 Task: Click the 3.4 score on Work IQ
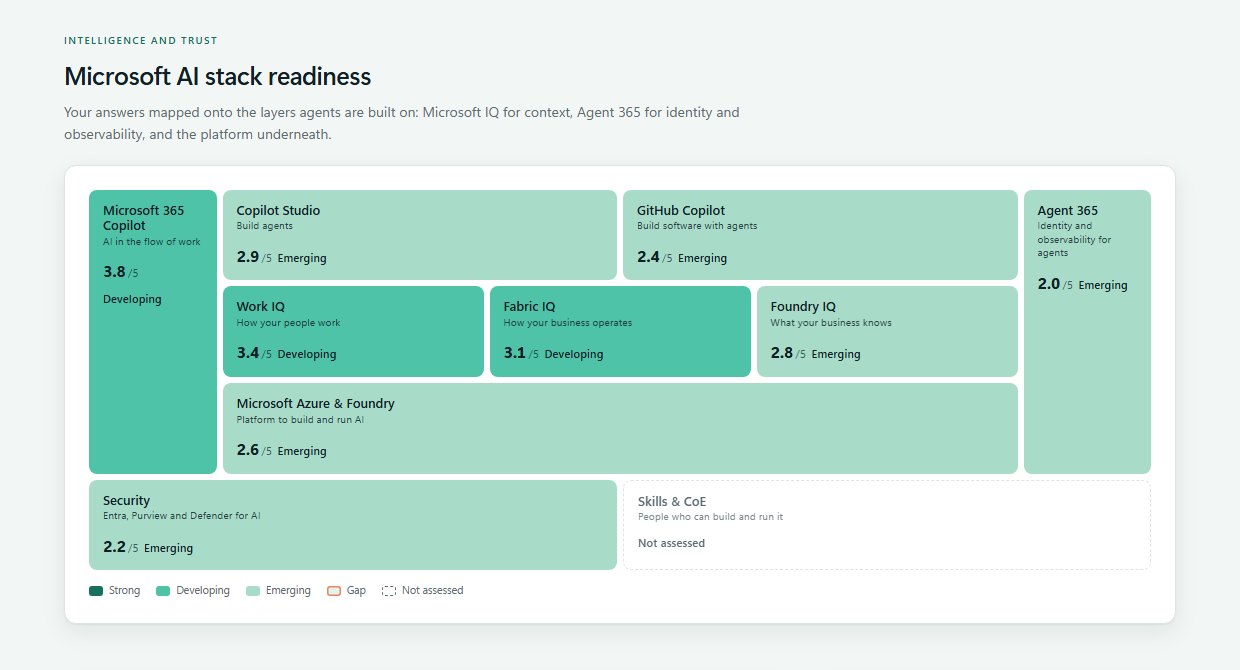pyautogui.click(x=248, y=353)
